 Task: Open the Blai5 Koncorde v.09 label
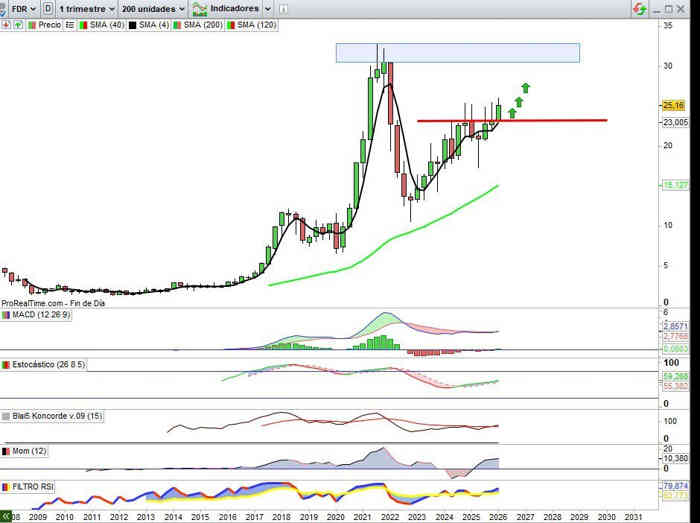pos(54,415)
